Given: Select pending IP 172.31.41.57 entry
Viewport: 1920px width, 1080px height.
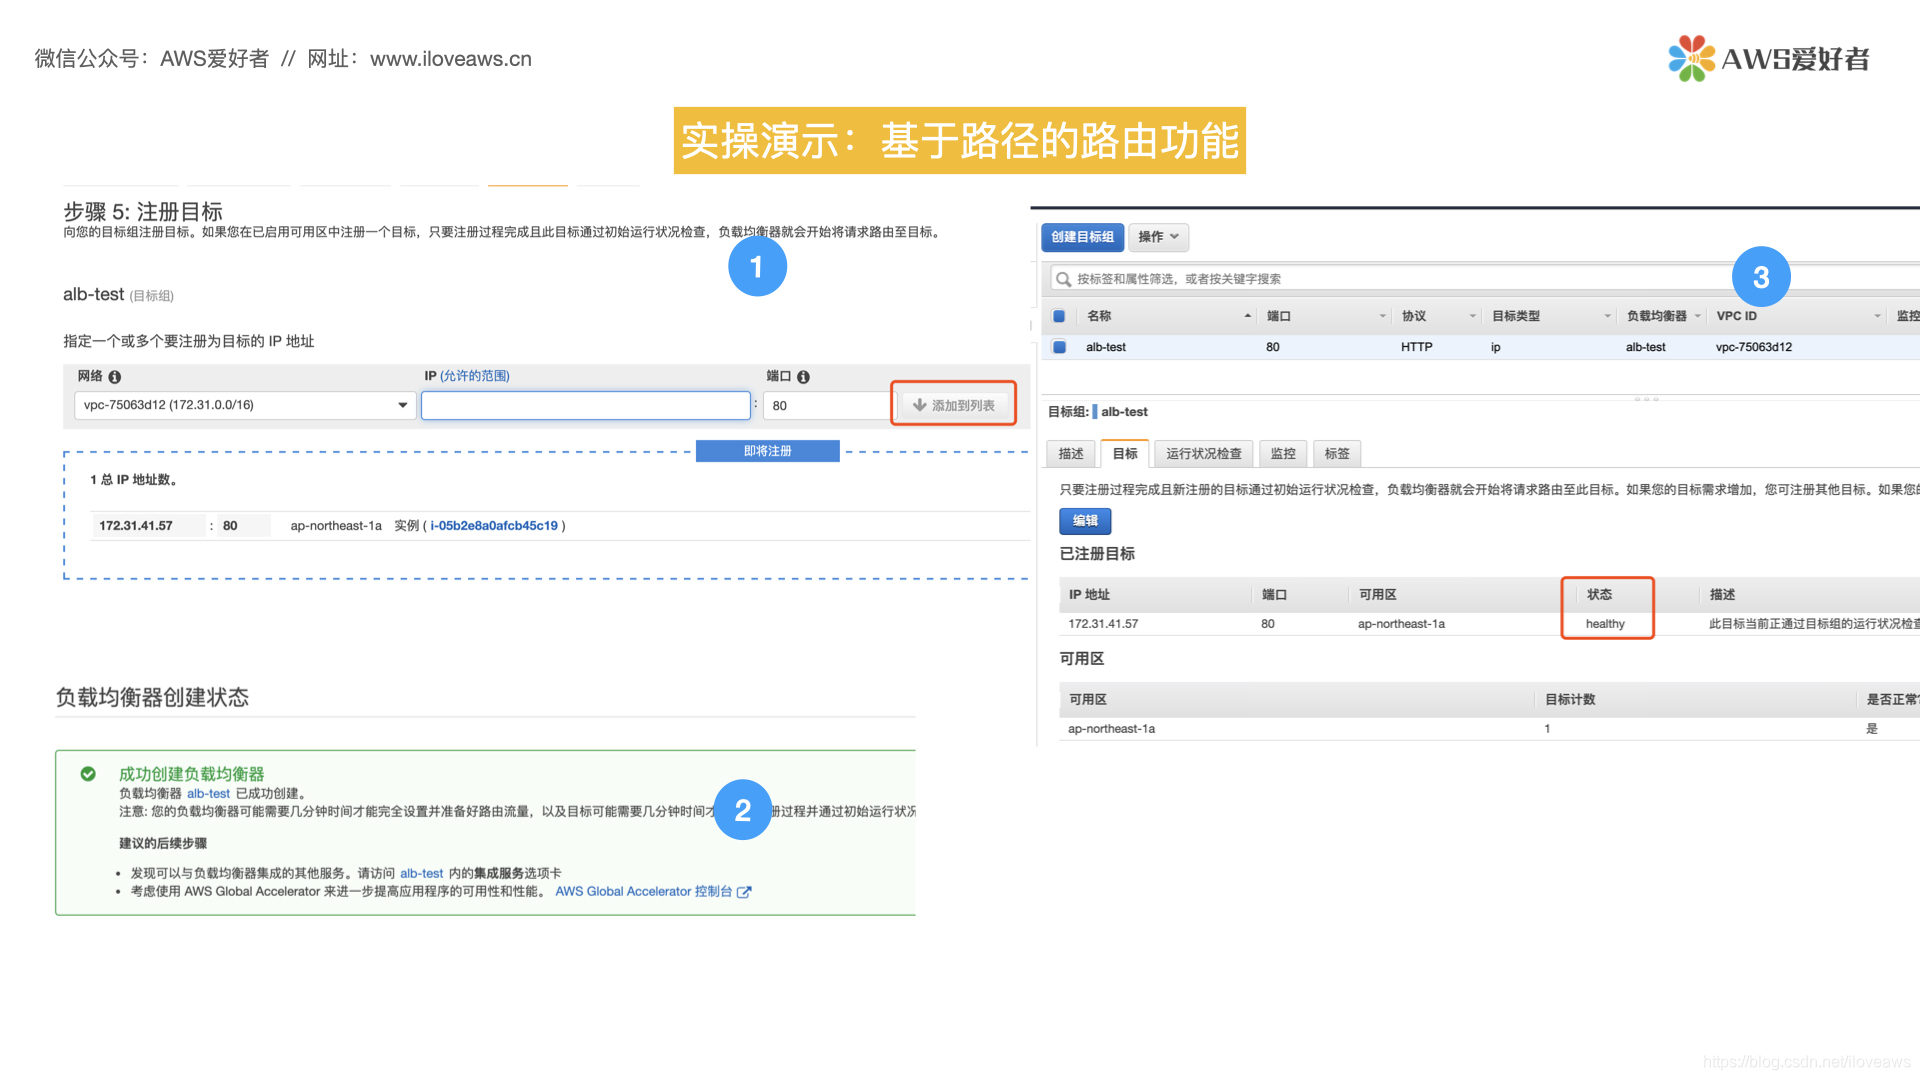Looking at the screenshot, I should point(148,526).
